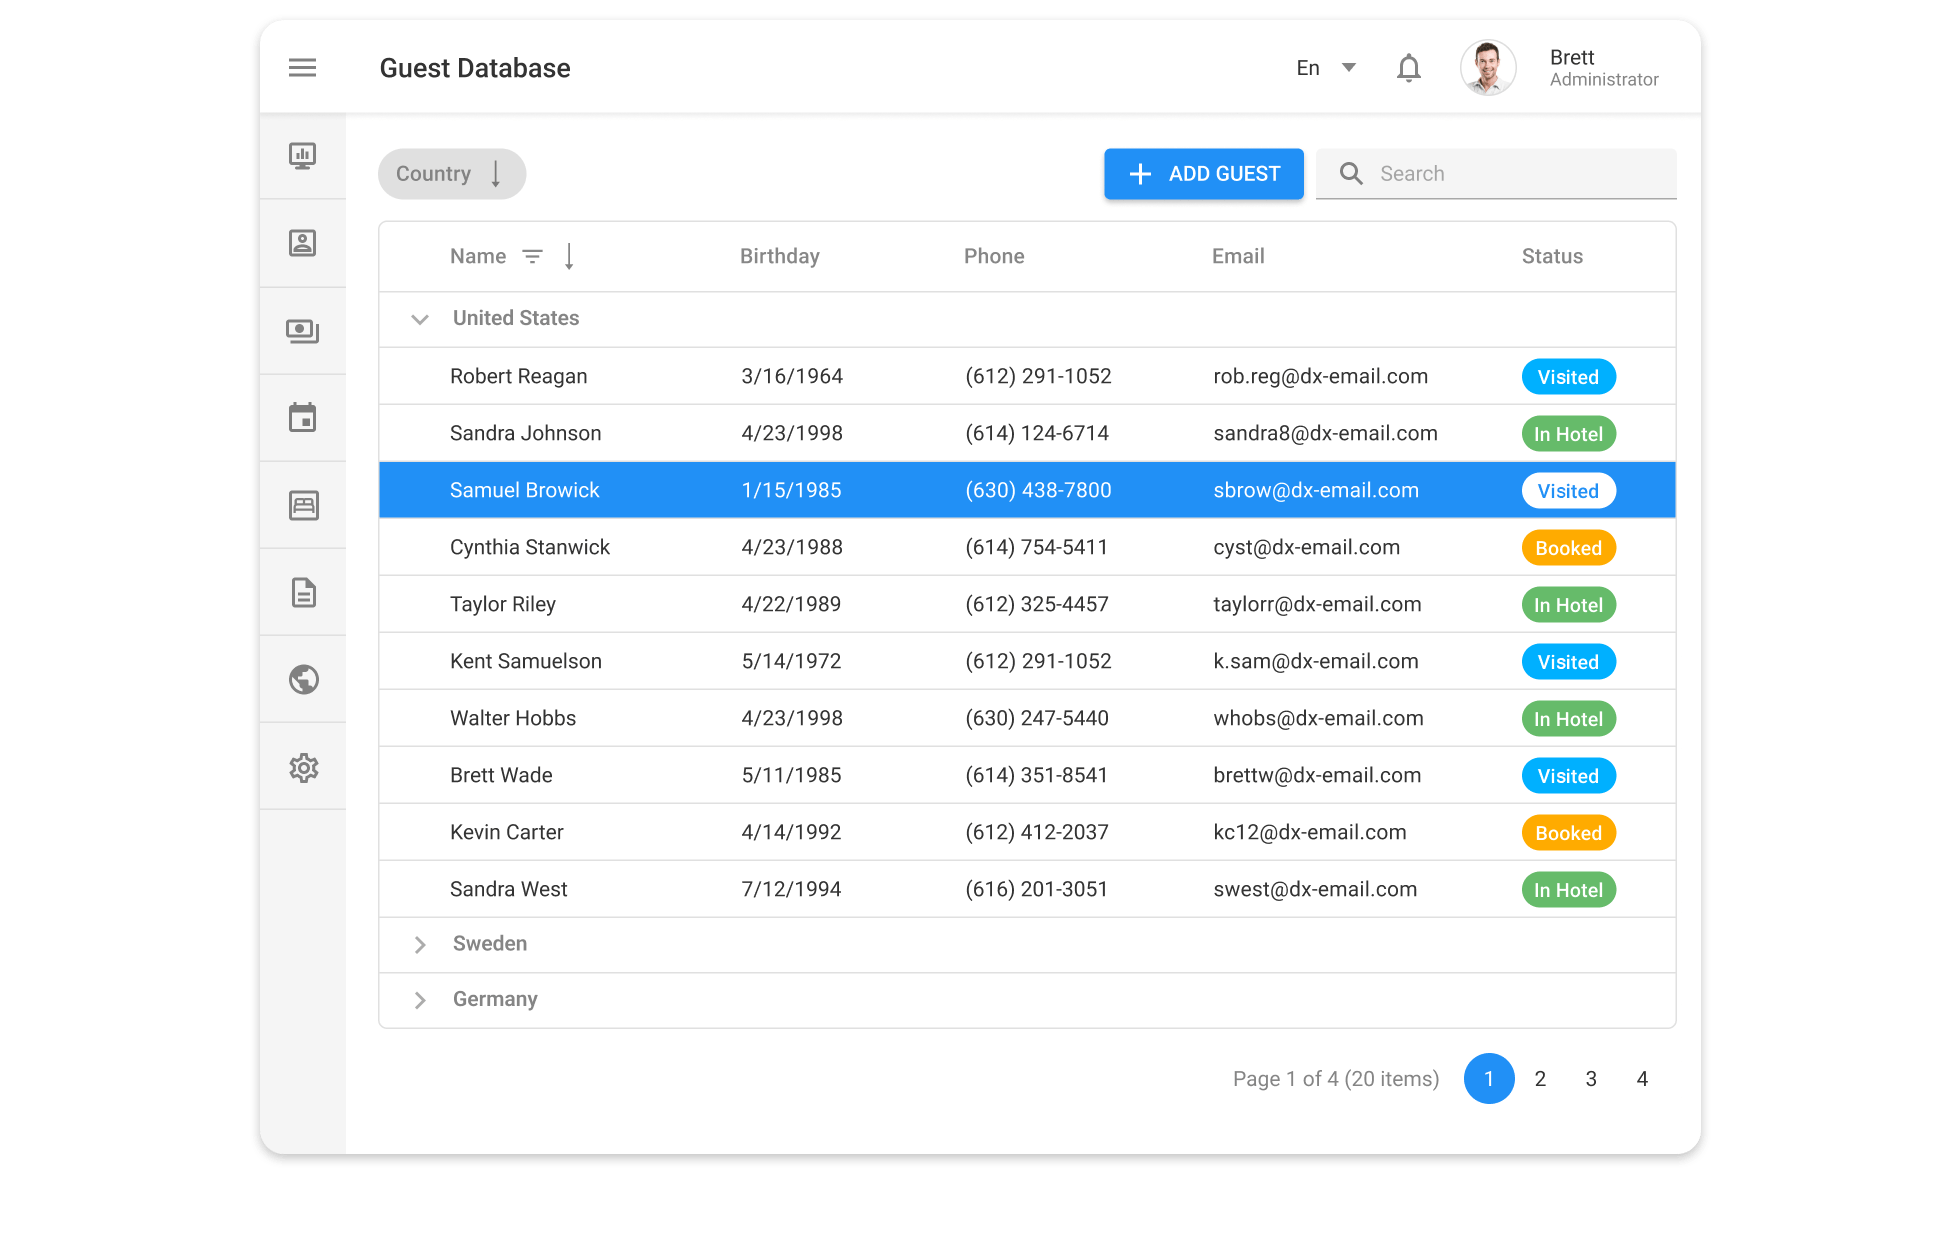Go to page 3

click(x=1591, y=1079)
